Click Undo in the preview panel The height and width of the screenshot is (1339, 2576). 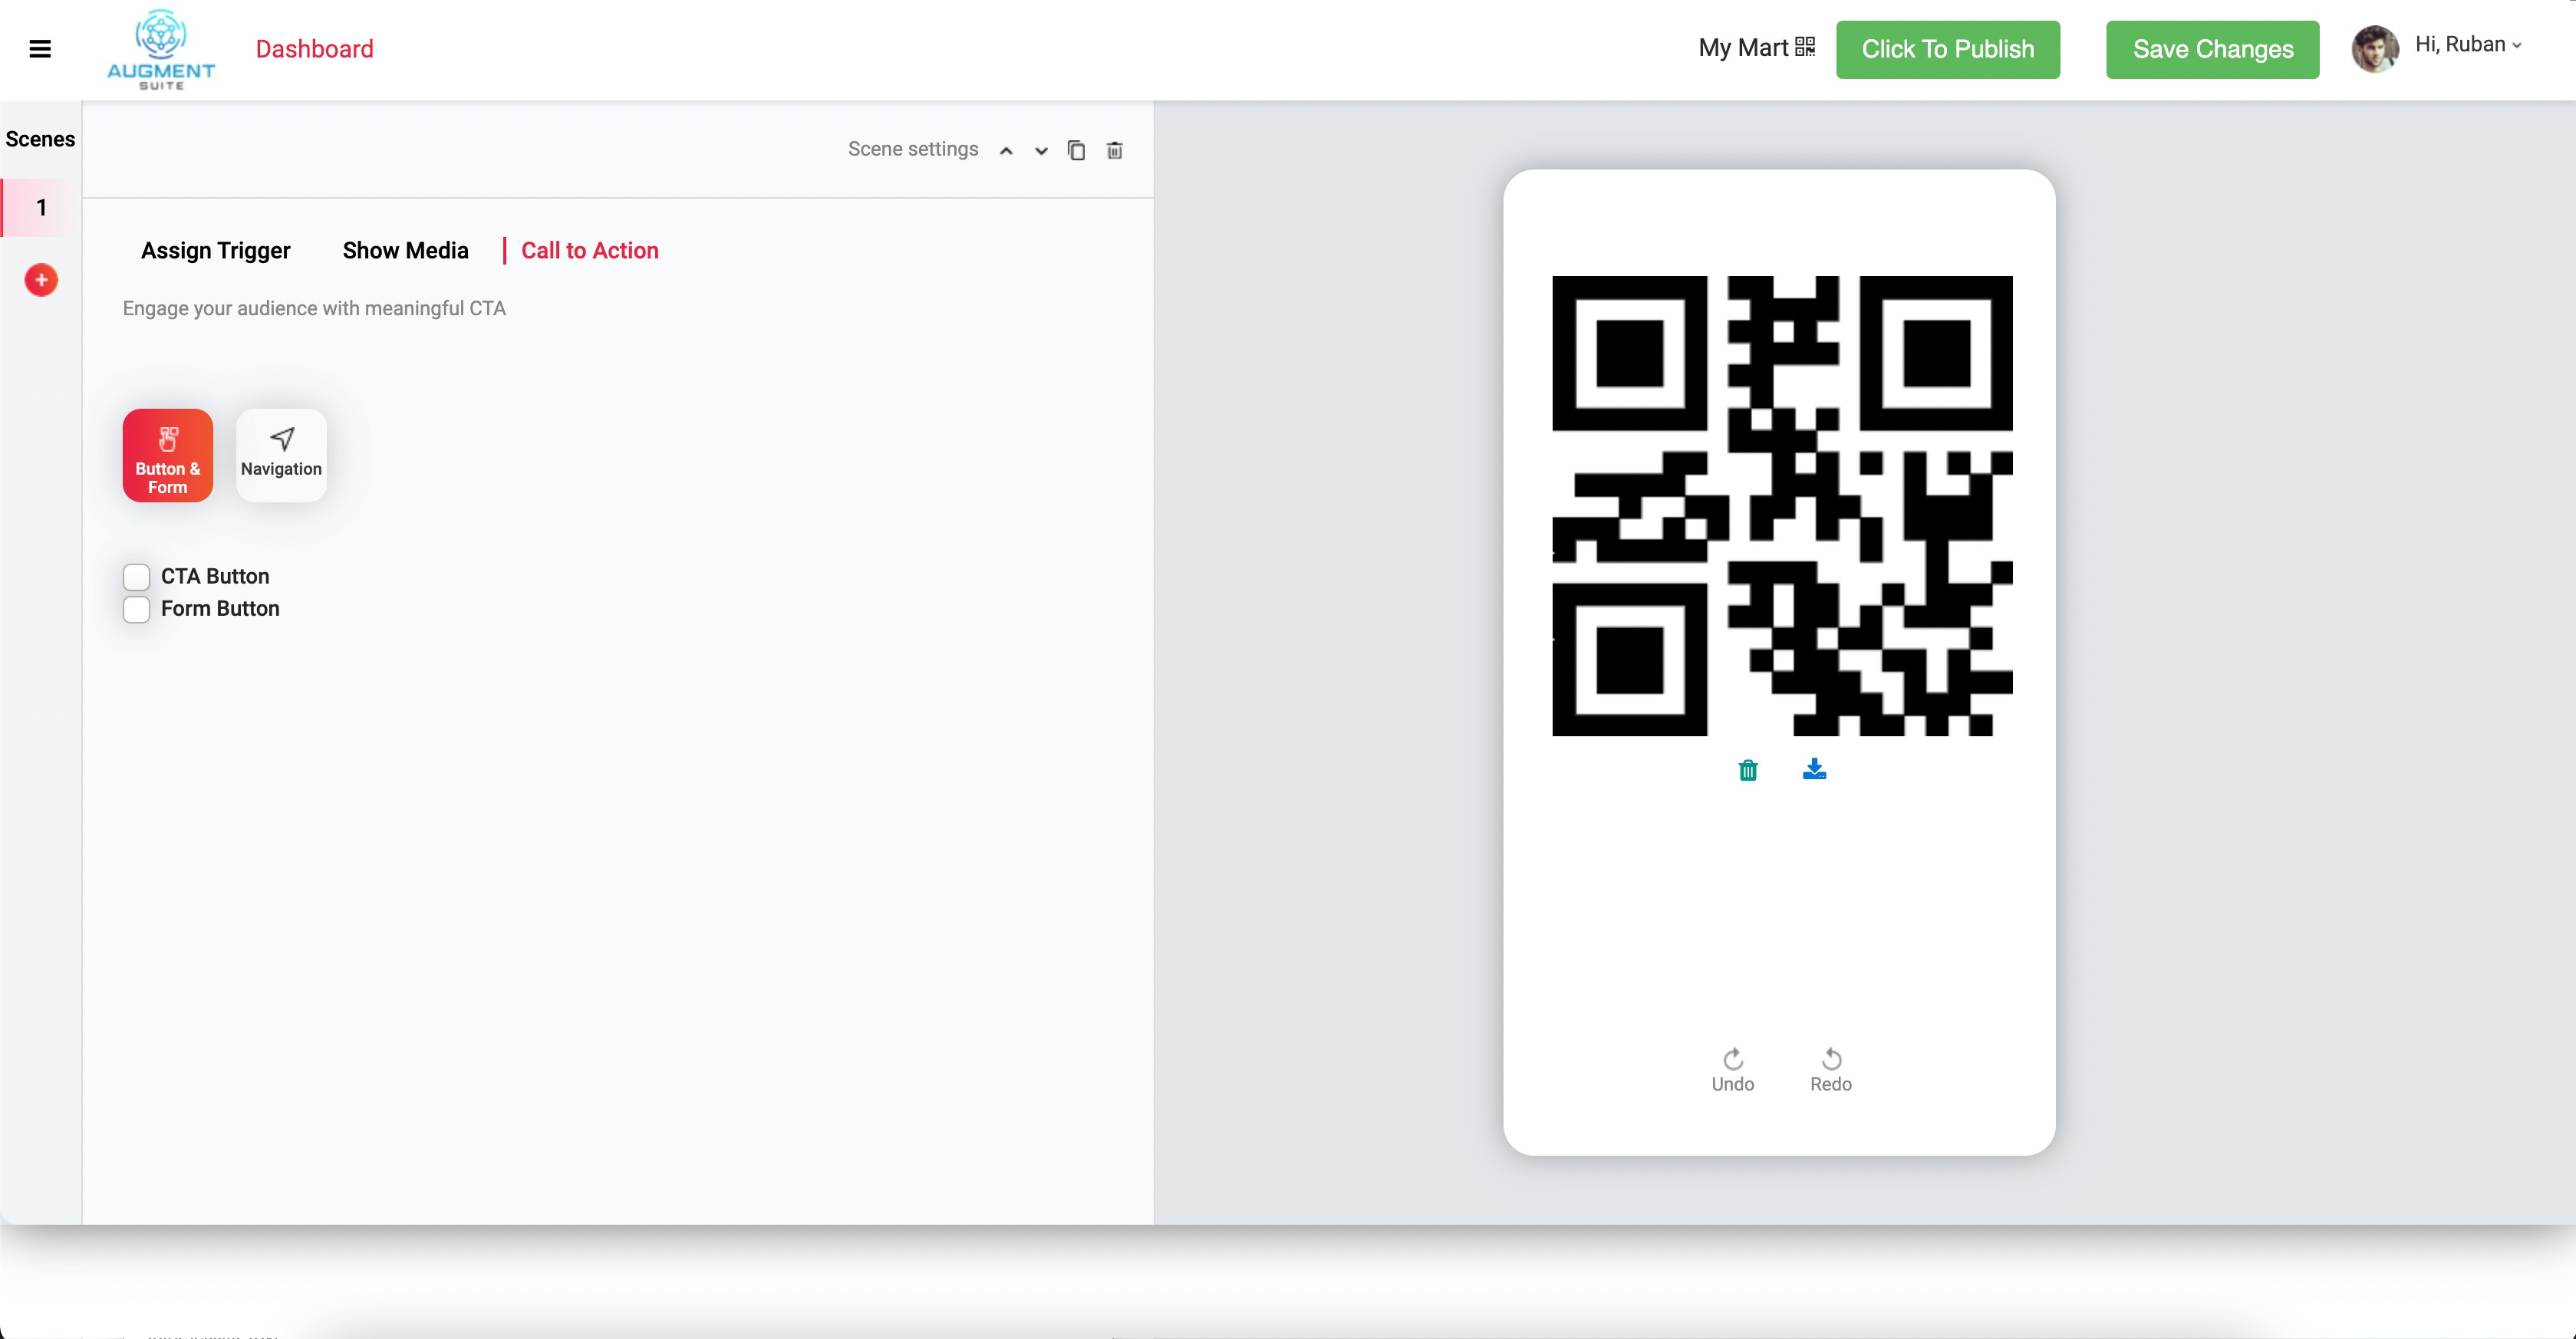(x=1732, y=1070)
